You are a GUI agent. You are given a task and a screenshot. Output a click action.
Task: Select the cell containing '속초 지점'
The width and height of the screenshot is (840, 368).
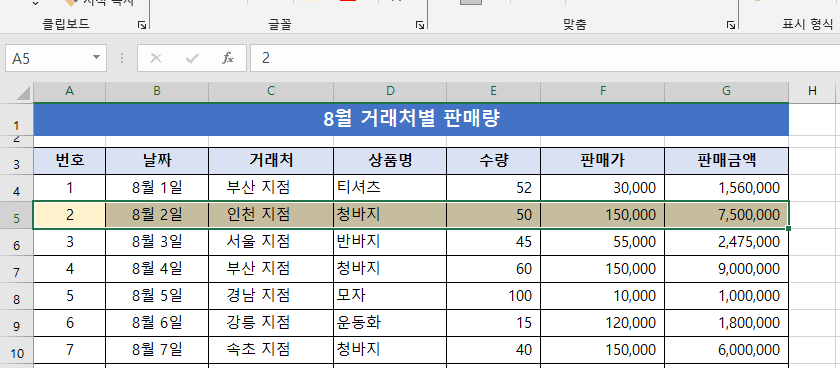point(271,351)
